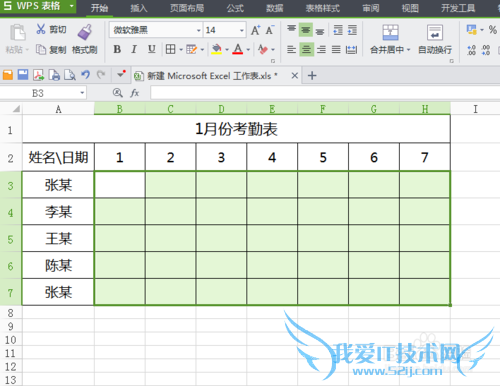Open the font name 微软雅黑 dropdown
500x386 pixels.
(x=199, y=30)
